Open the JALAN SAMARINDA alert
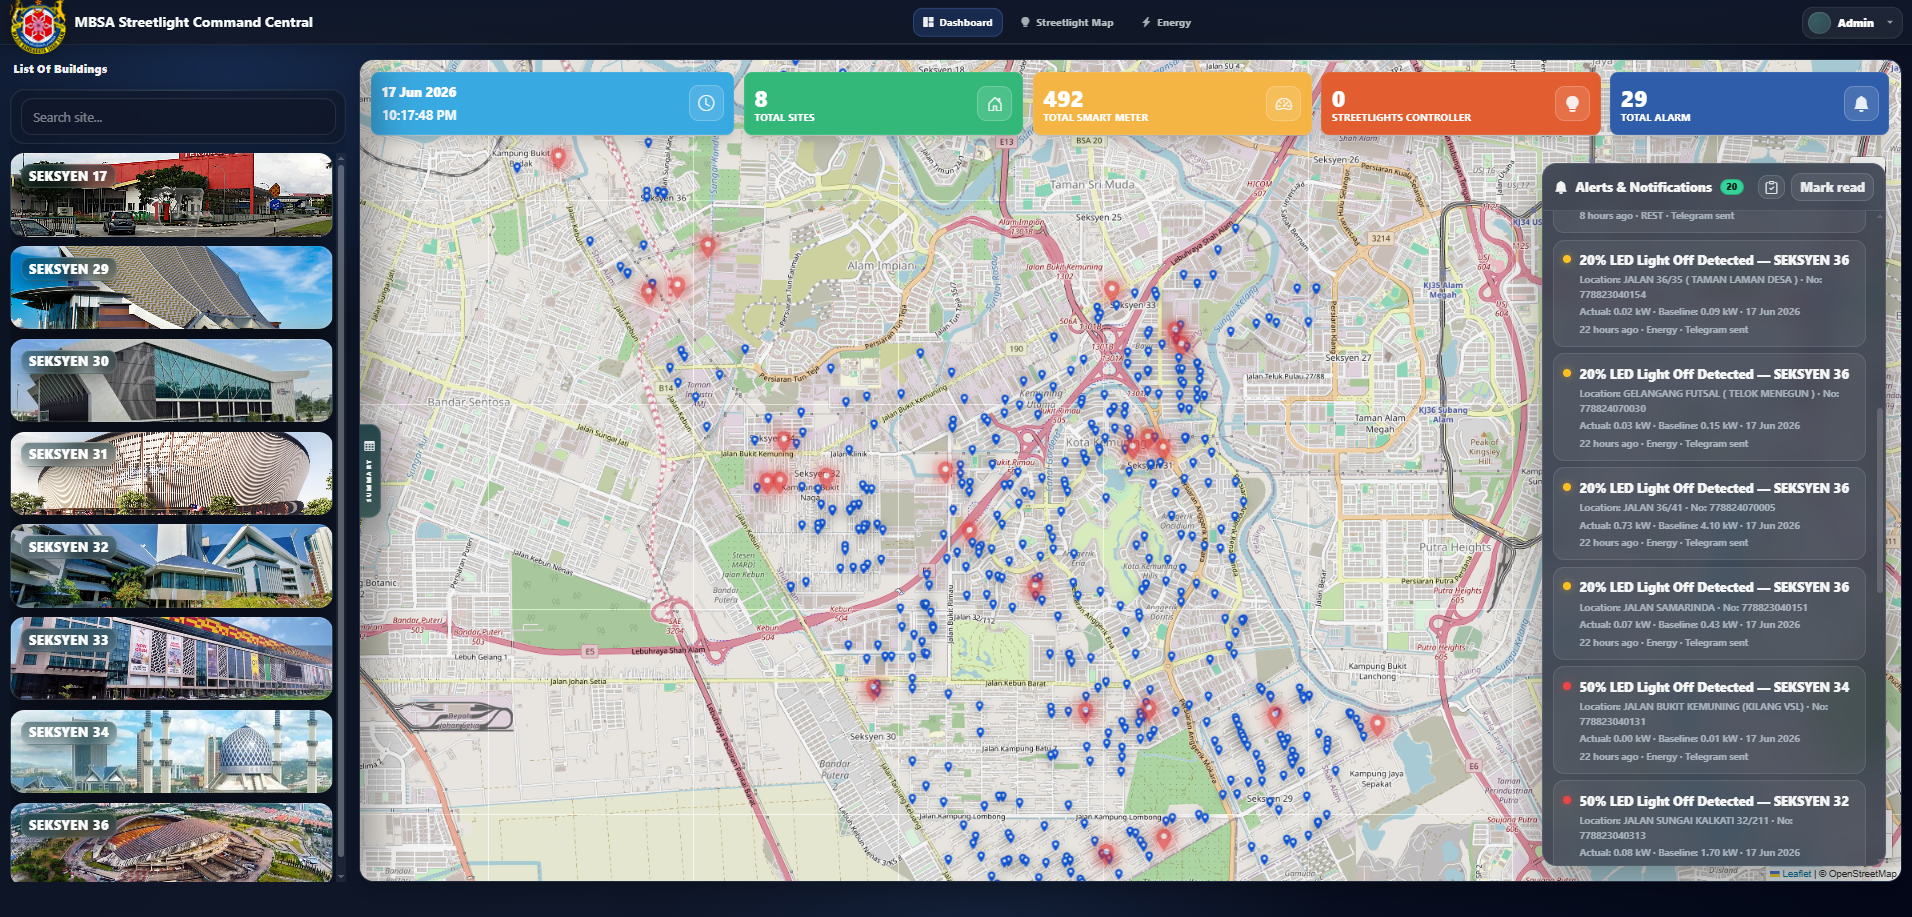1912x917 pixels. point(1709,613)
